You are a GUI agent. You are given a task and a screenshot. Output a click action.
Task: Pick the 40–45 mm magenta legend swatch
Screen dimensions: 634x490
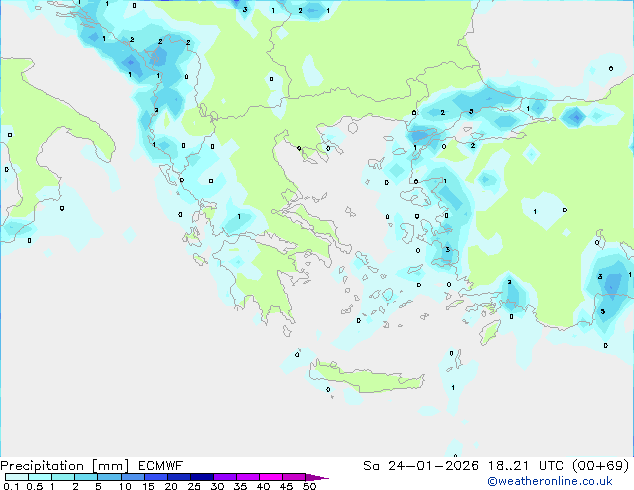pos(271,477)
